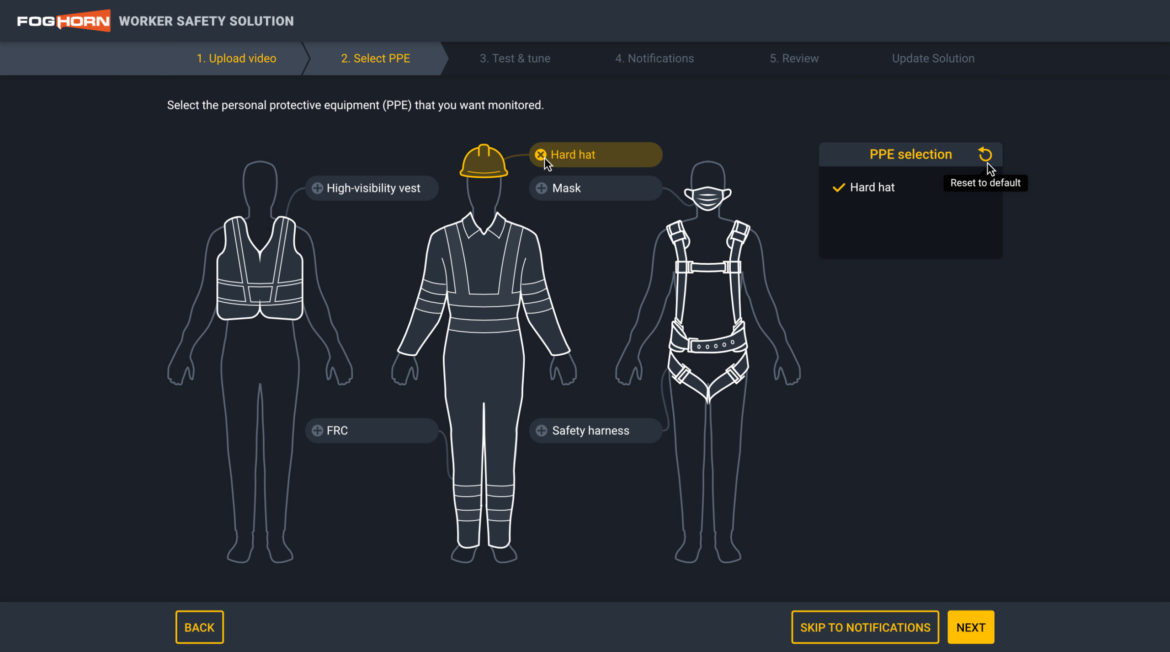Click the BACK button

coord(199,627)
